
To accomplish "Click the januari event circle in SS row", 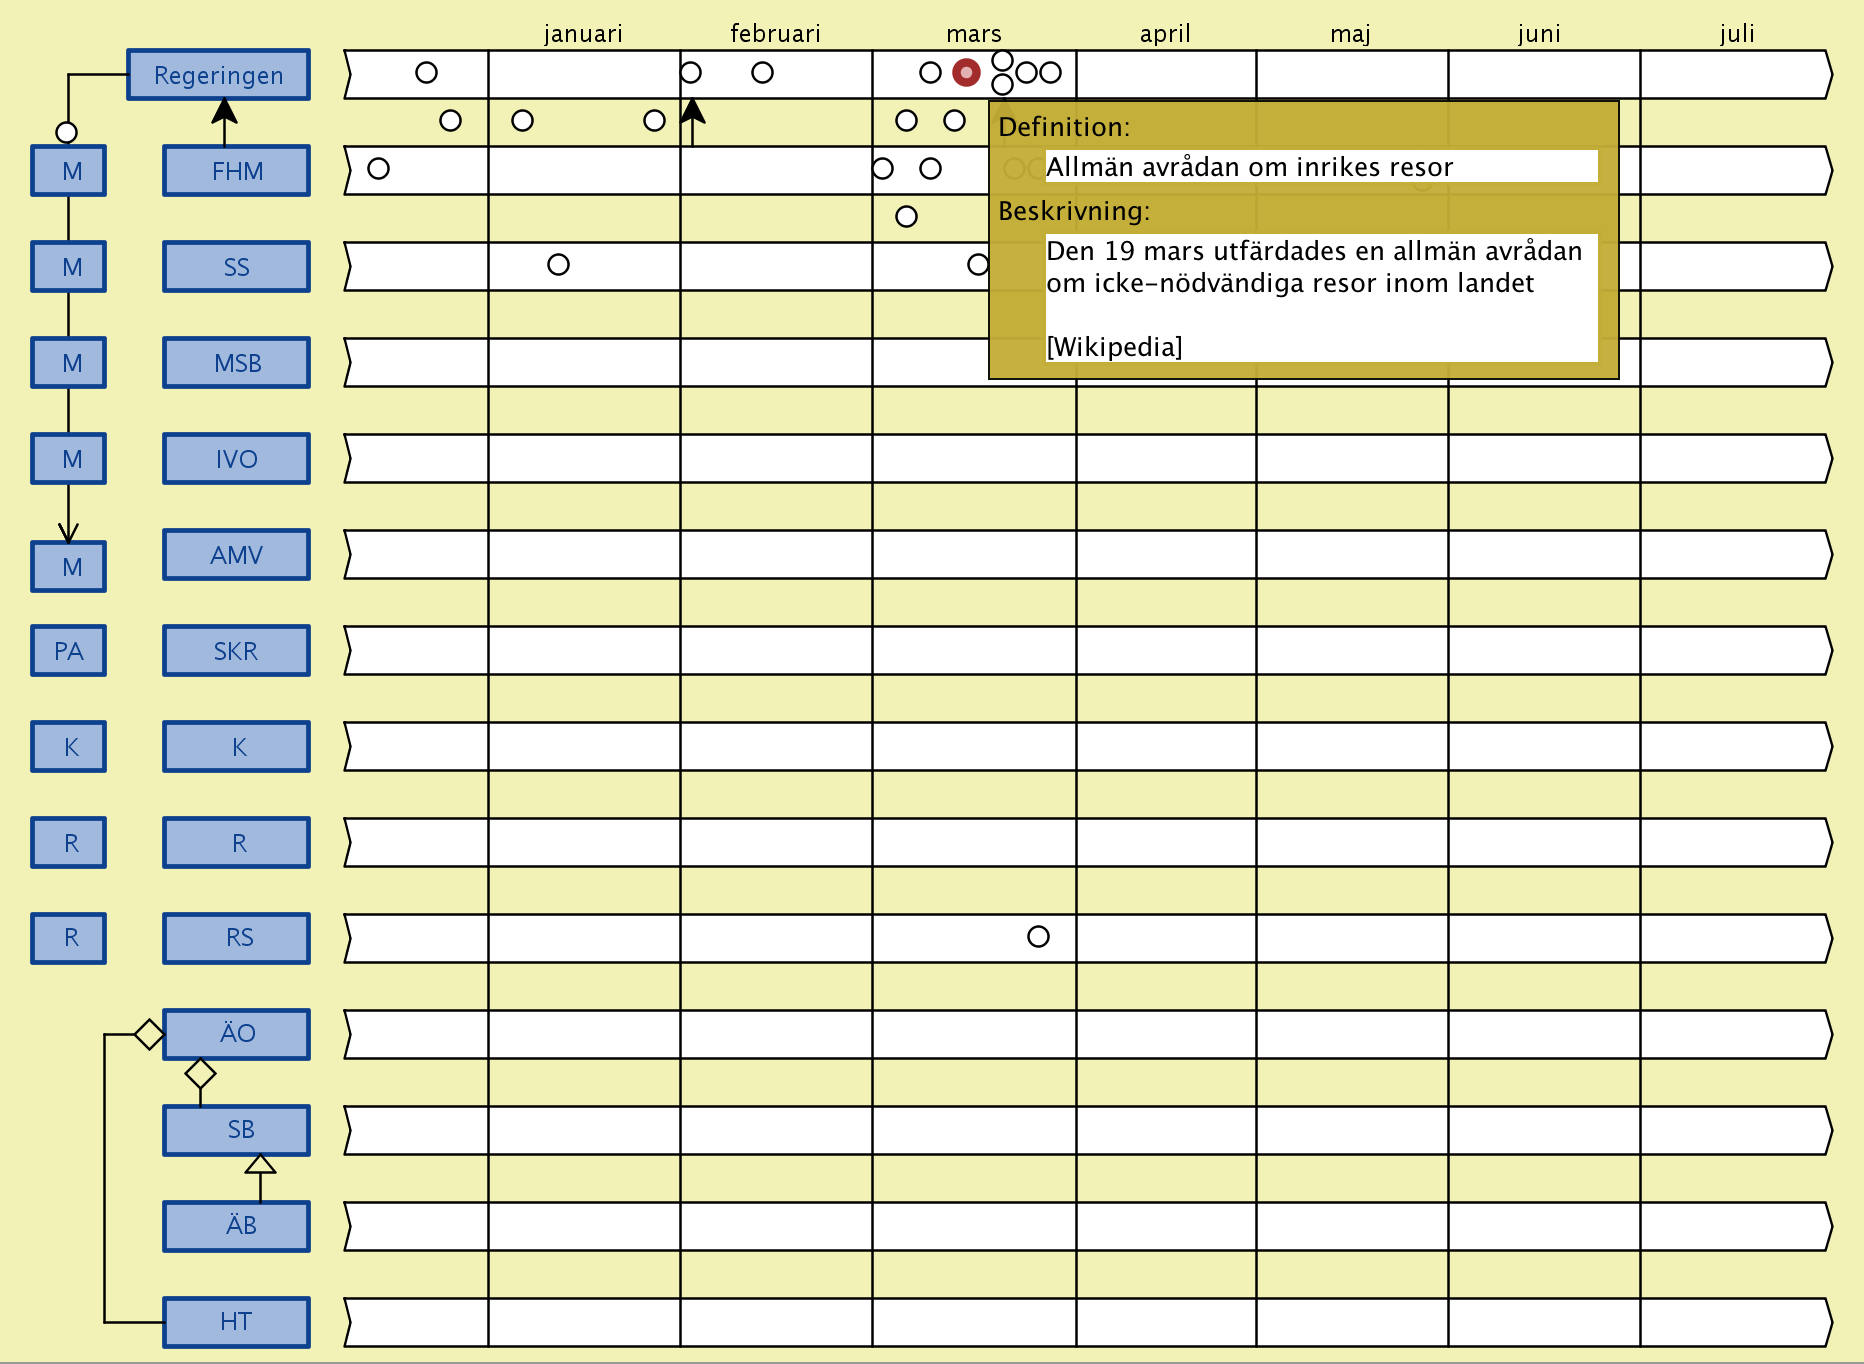I will [558, 265].
